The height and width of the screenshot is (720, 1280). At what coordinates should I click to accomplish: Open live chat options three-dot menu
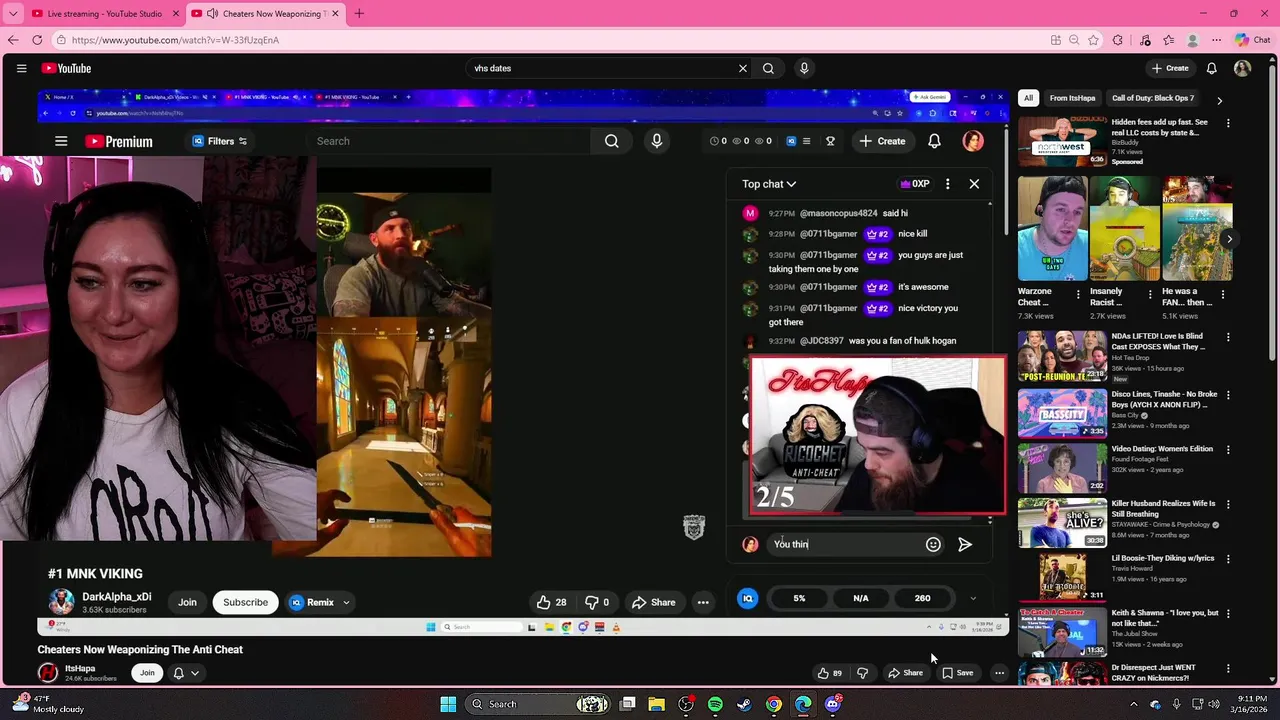click(x=948, y=184)
